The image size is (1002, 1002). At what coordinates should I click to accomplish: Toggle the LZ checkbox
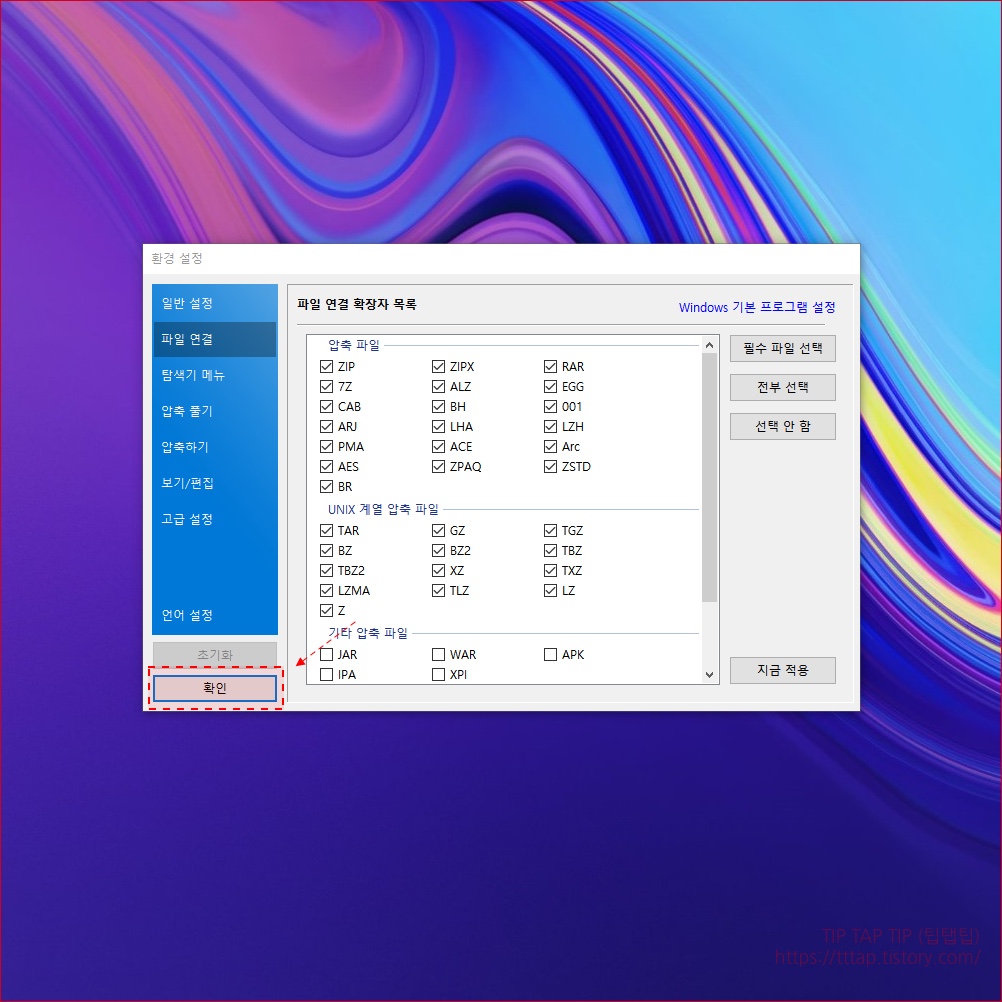550,590
